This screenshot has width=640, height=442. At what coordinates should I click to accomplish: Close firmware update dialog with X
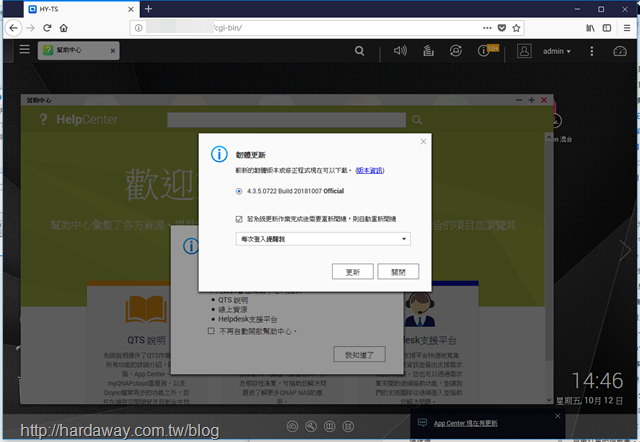click(x=423, y=141)
